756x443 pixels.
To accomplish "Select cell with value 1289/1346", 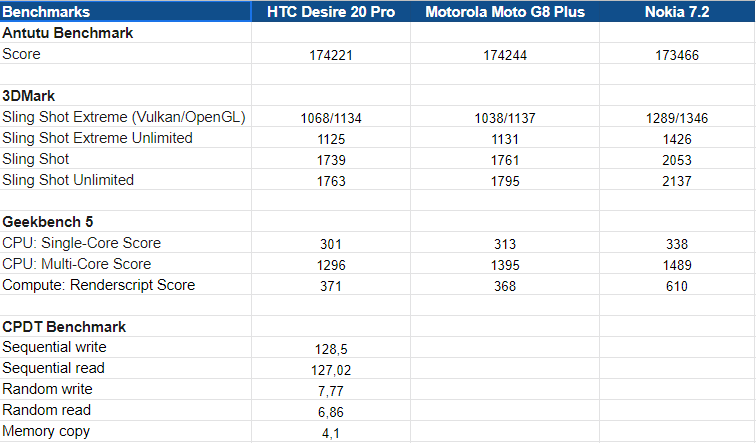I will [x=677, y=117].
